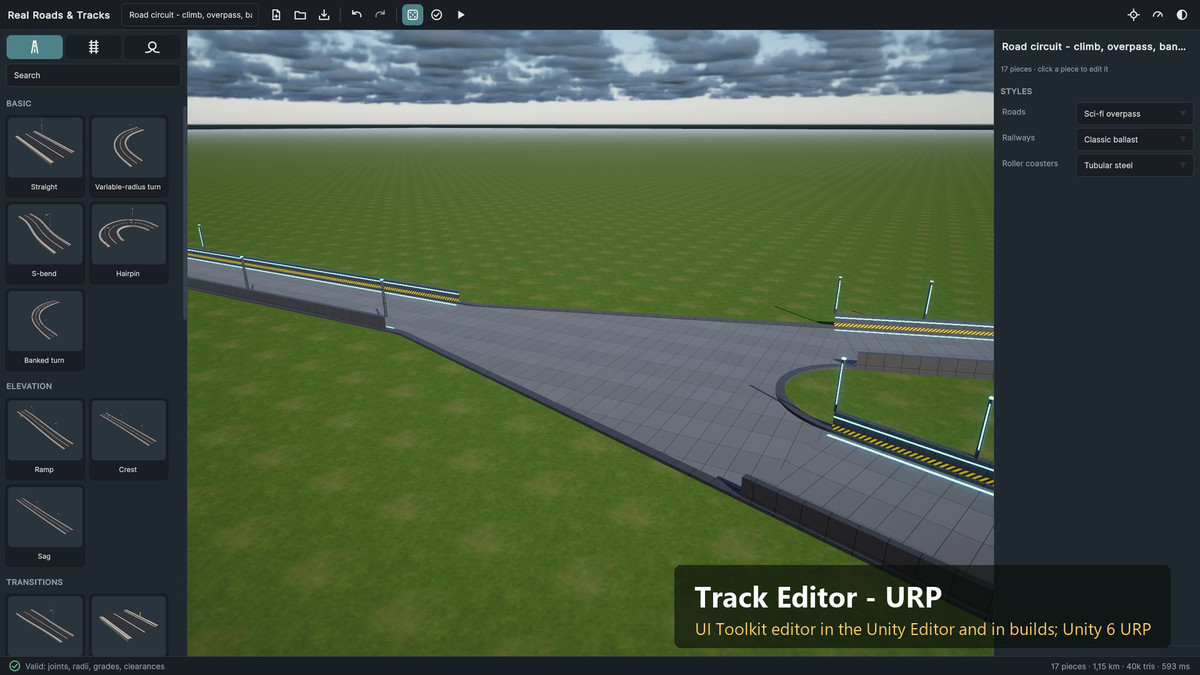Select the Straight road piece
Image resolution: width=1200 pixels, height=675 pixels.
click(45, 156)
